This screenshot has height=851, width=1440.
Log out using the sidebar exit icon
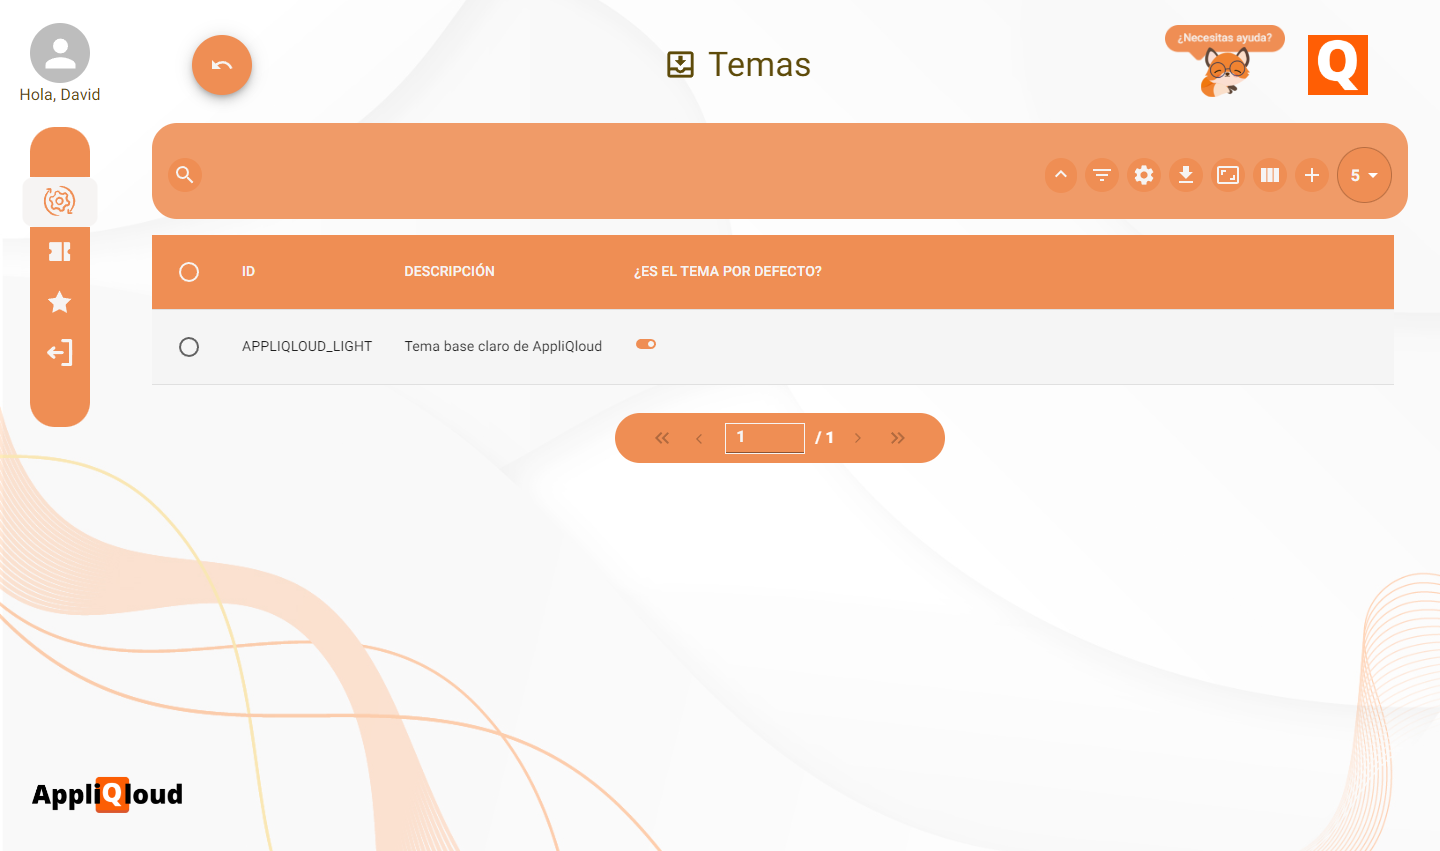59,352
